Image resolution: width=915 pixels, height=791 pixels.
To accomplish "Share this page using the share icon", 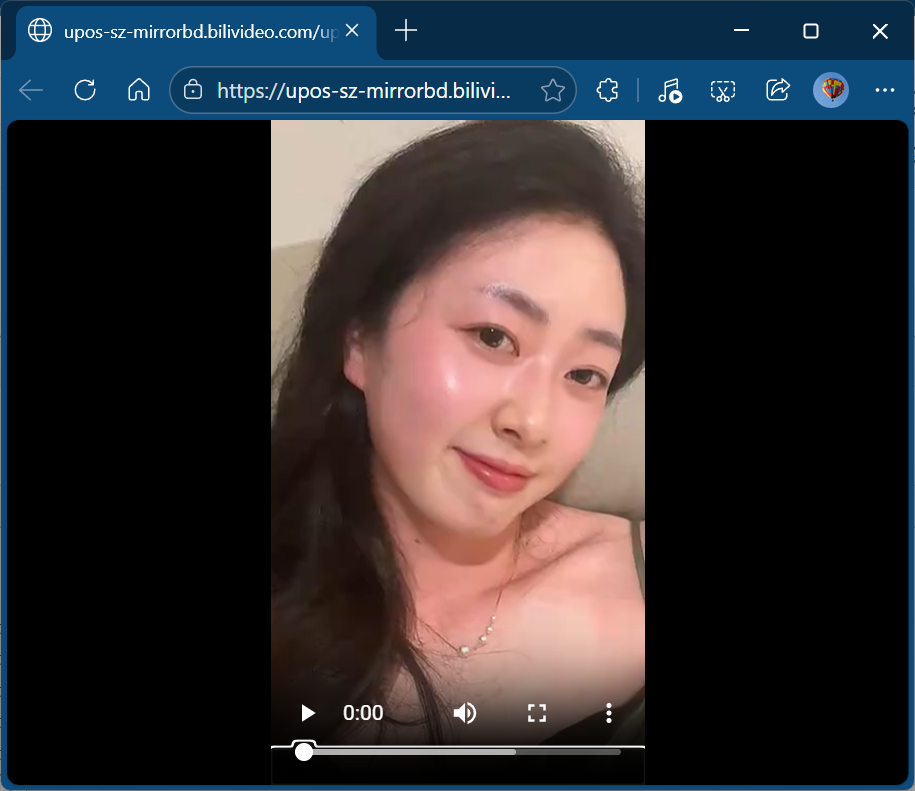I will (x=777, y=91).
